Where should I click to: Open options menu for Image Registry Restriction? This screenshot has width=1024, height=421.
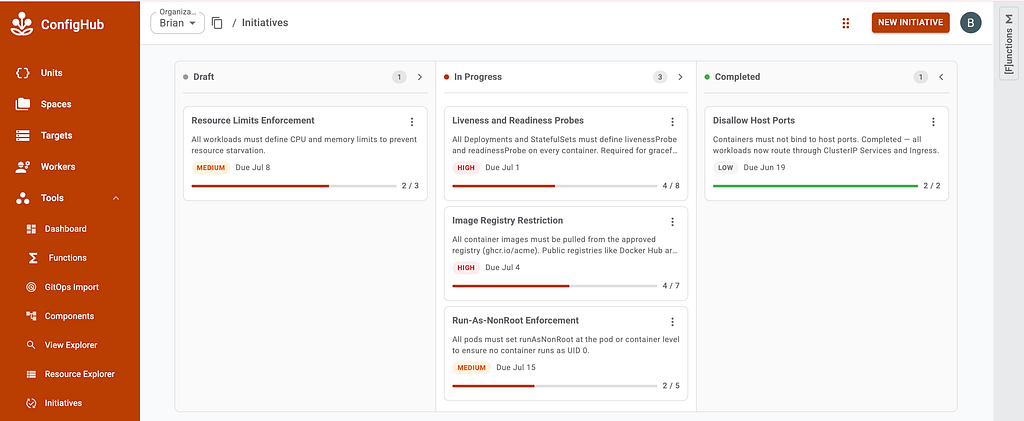pos(672,222)
